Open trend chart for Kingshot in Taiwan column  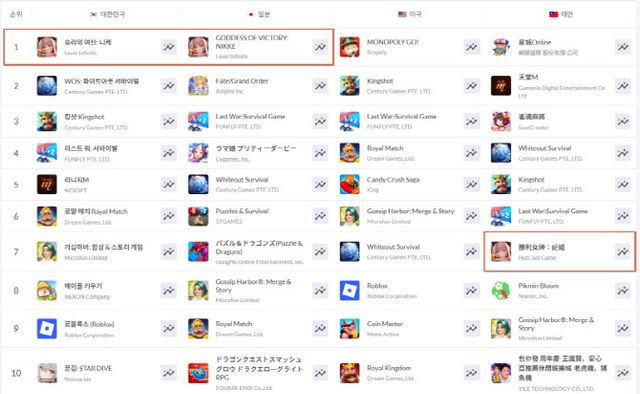point(623,184)
